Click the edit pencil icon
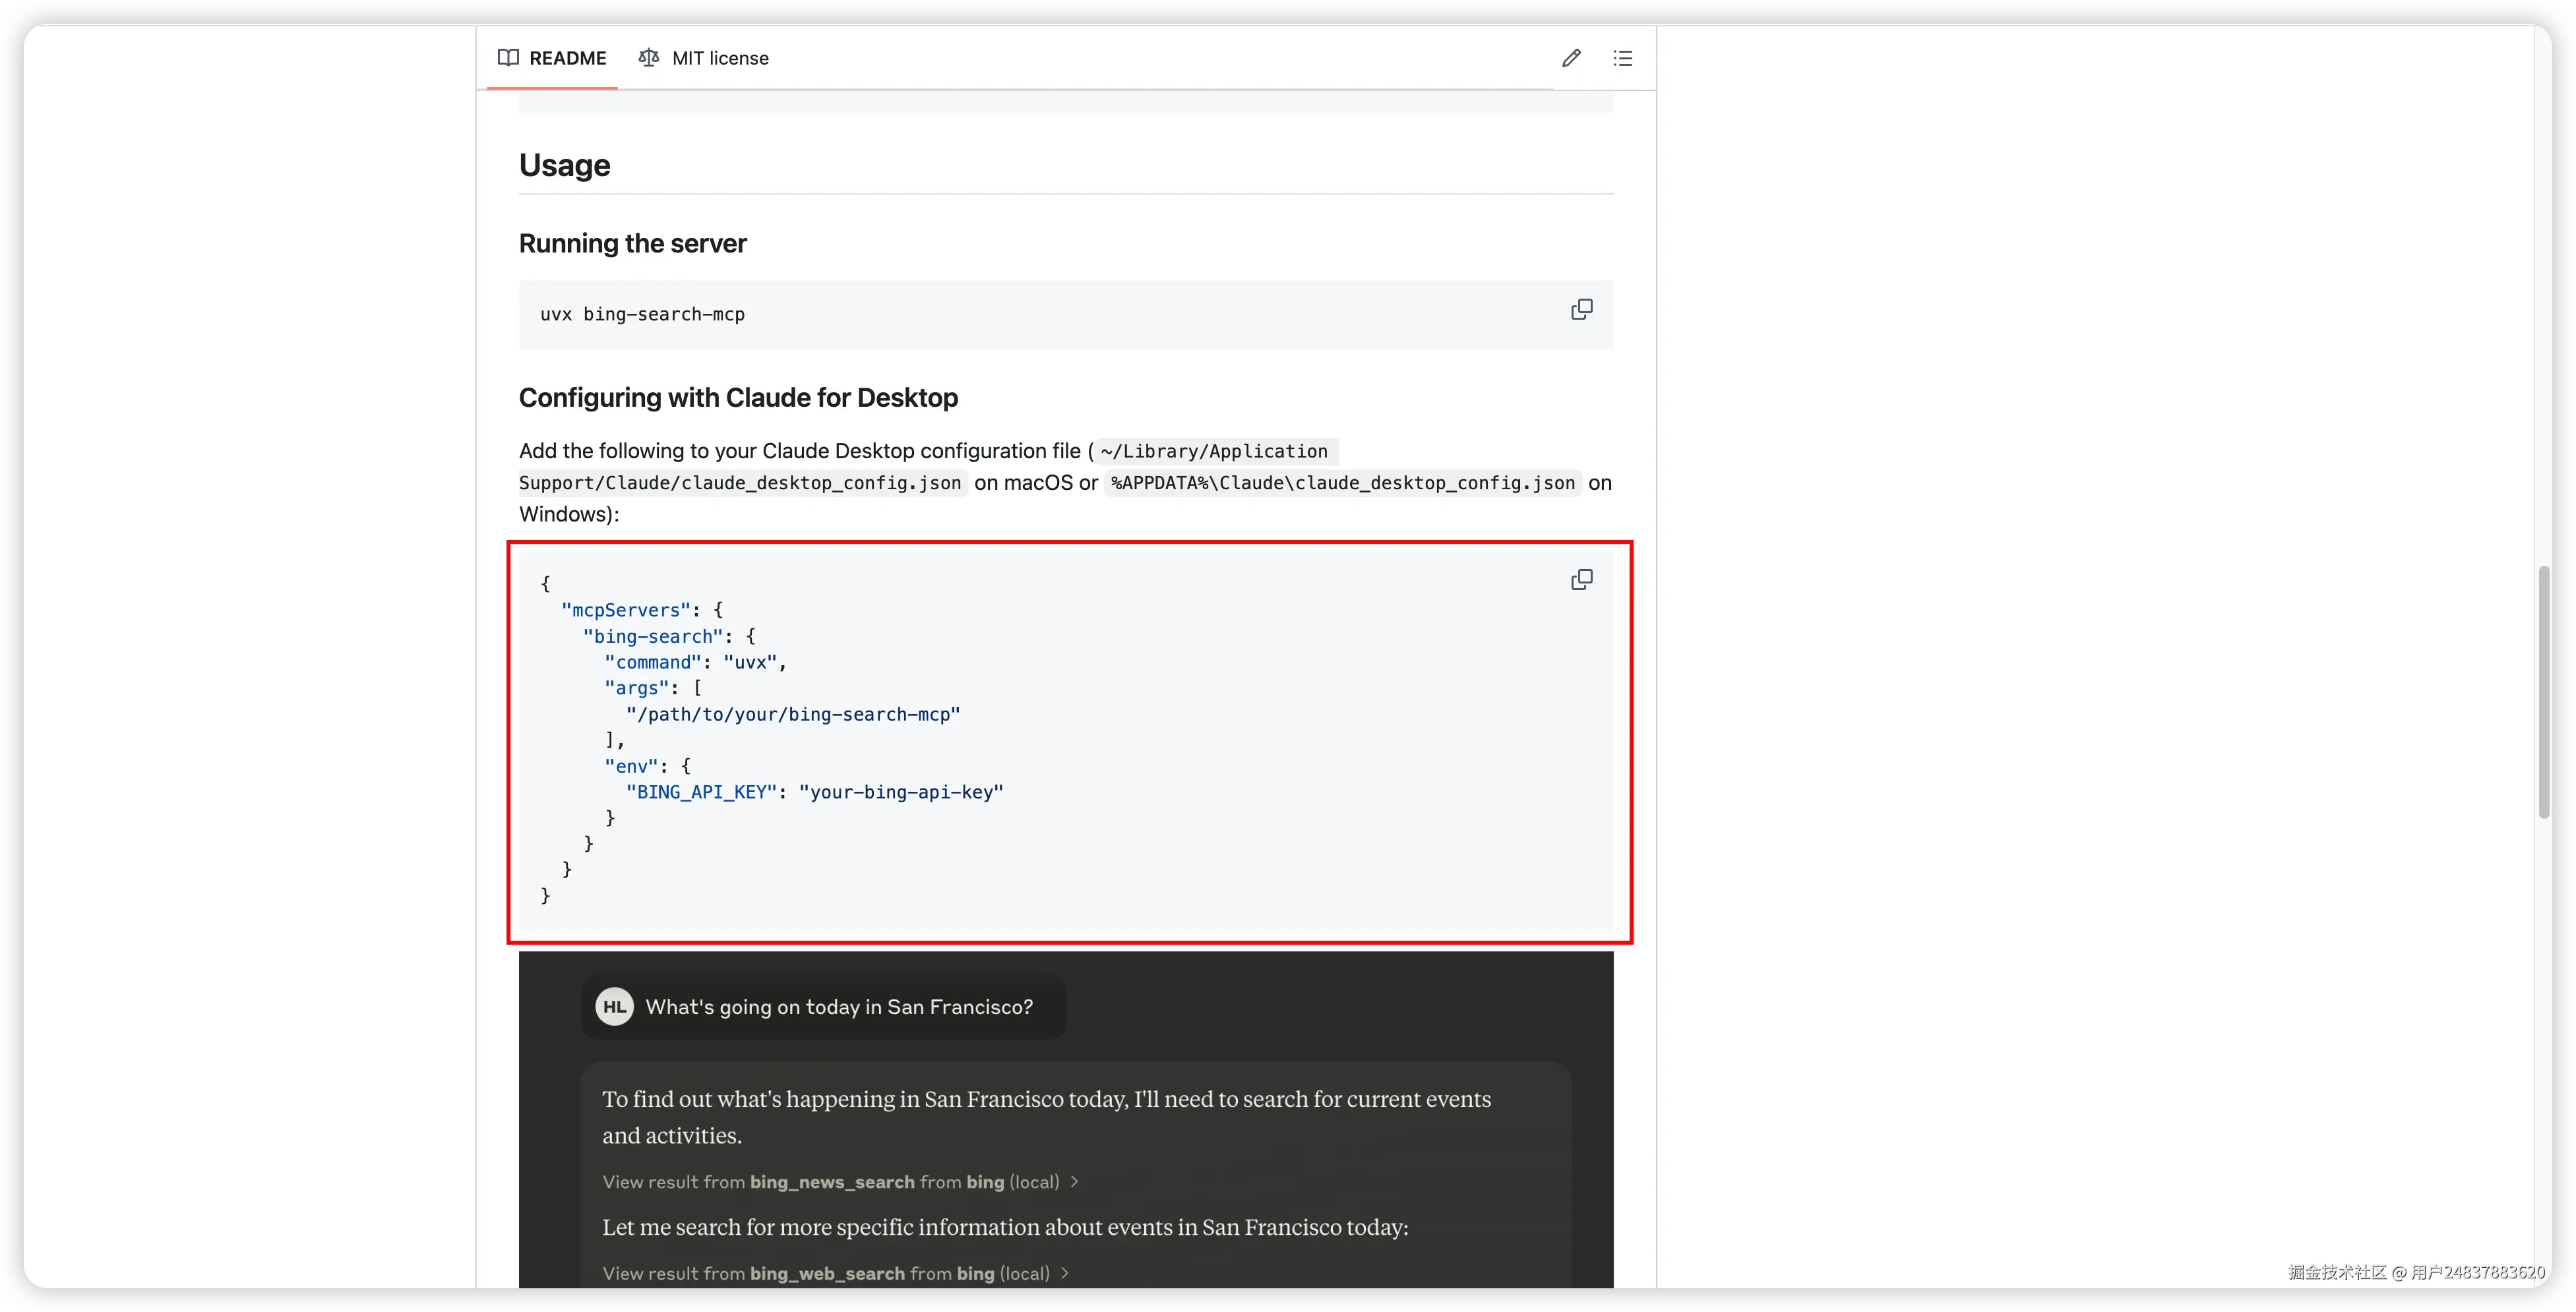2576x1312 pixels. coord(1571,58)
